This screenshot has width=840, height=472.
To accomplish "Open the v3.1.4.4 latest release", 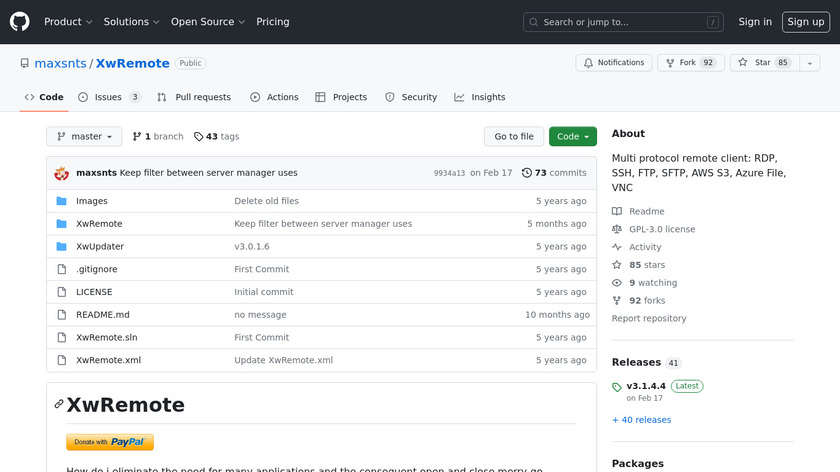I will pos(645,385).
